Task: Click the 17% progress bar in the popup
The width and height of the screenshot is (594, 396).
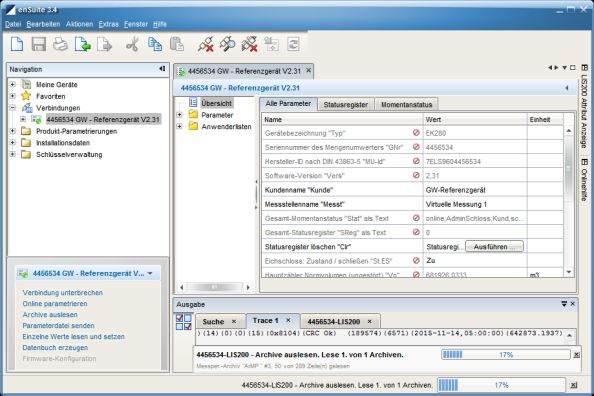Action: pos(506,355)
